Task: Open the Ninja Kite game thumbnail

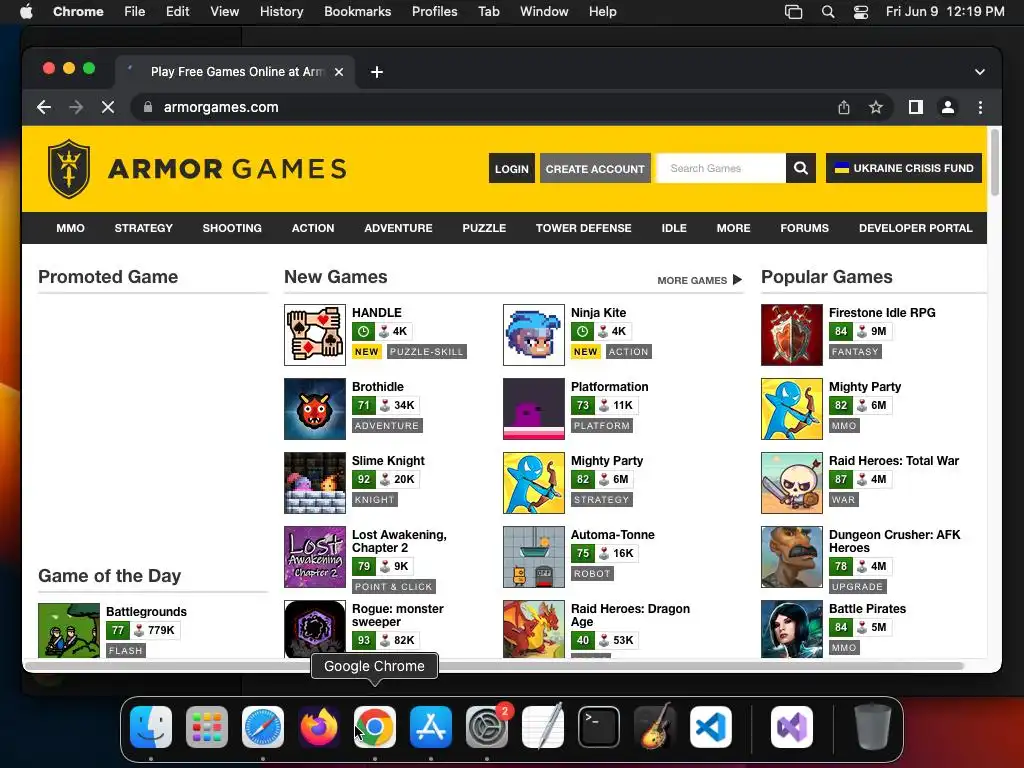Action: 534,335
